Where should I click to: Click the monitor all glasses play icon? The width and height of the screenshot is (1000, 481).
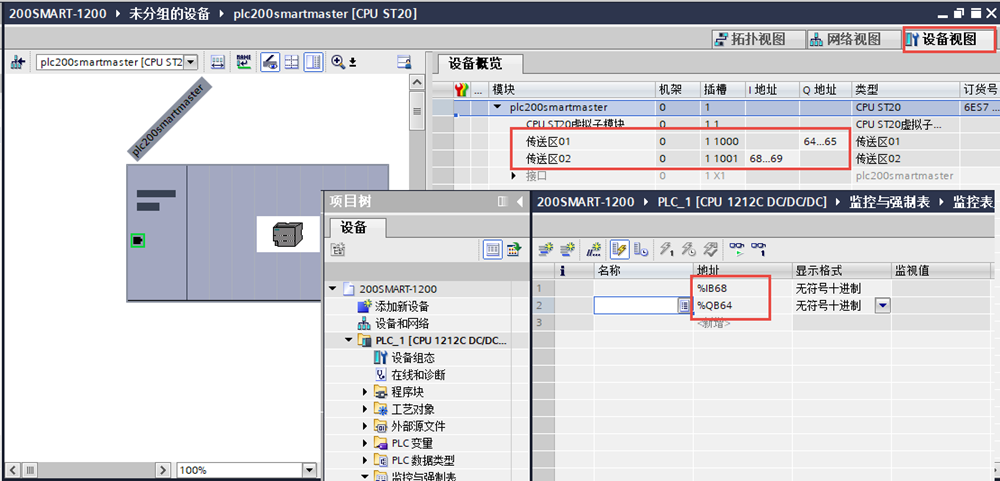pyautogui.click(x=737, y=250)
